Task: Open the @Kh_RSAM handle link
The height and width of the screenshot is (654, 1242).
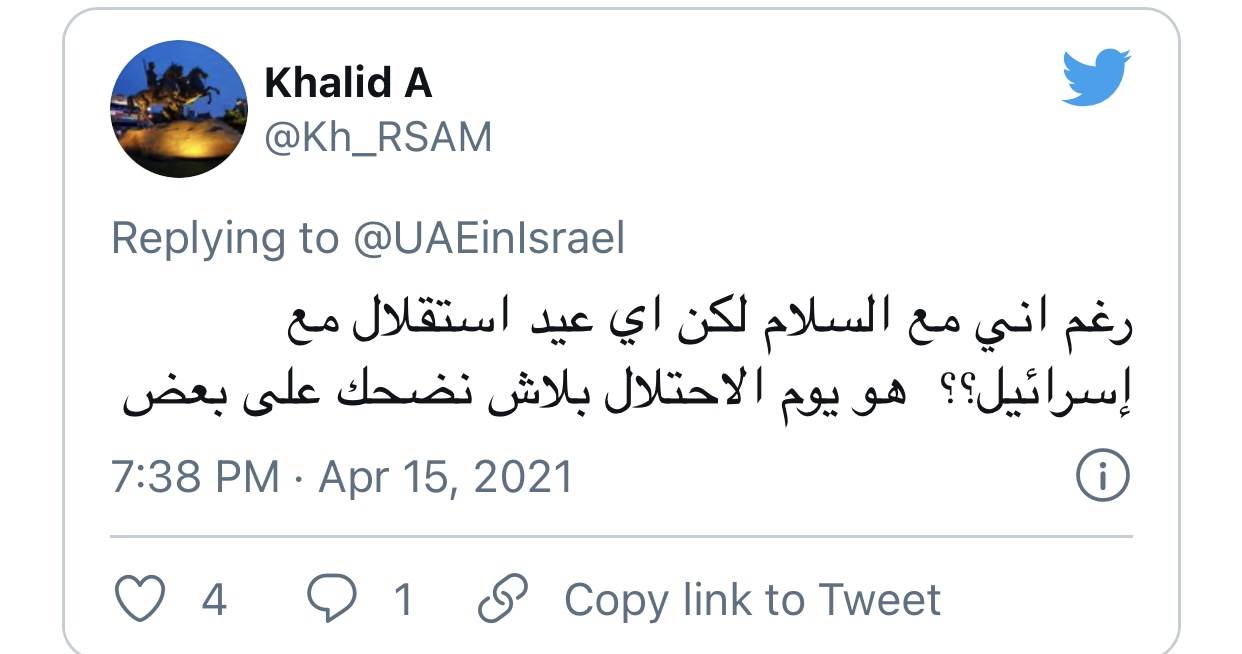Action: point(378,138)
